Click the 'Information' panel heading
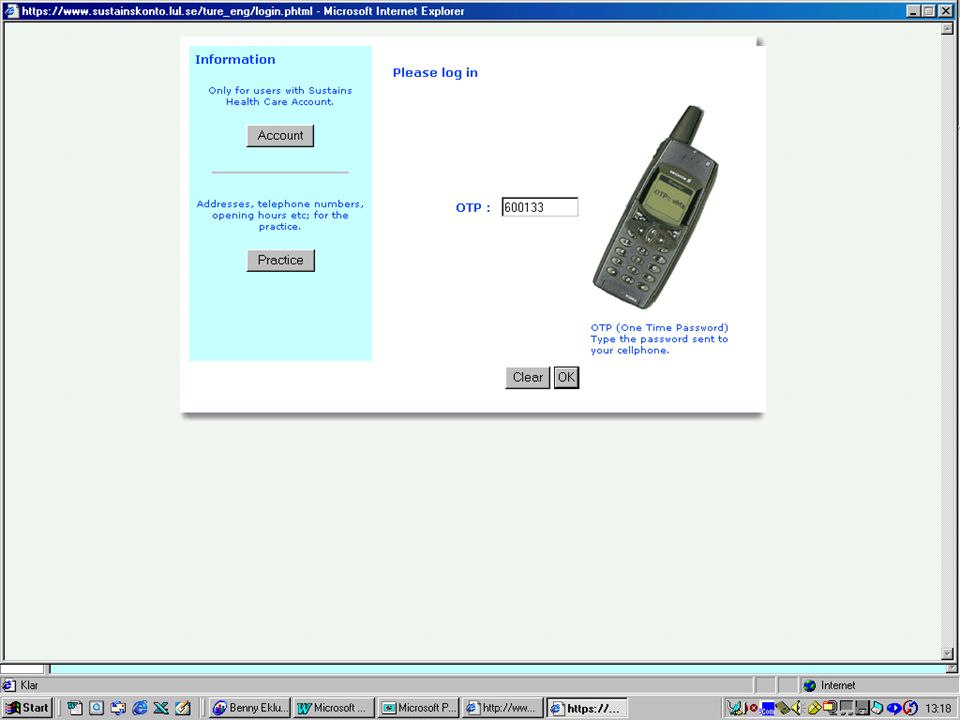The width and height of the screenshot is (960, 720). pyautogui.click(x=235, y=59)
